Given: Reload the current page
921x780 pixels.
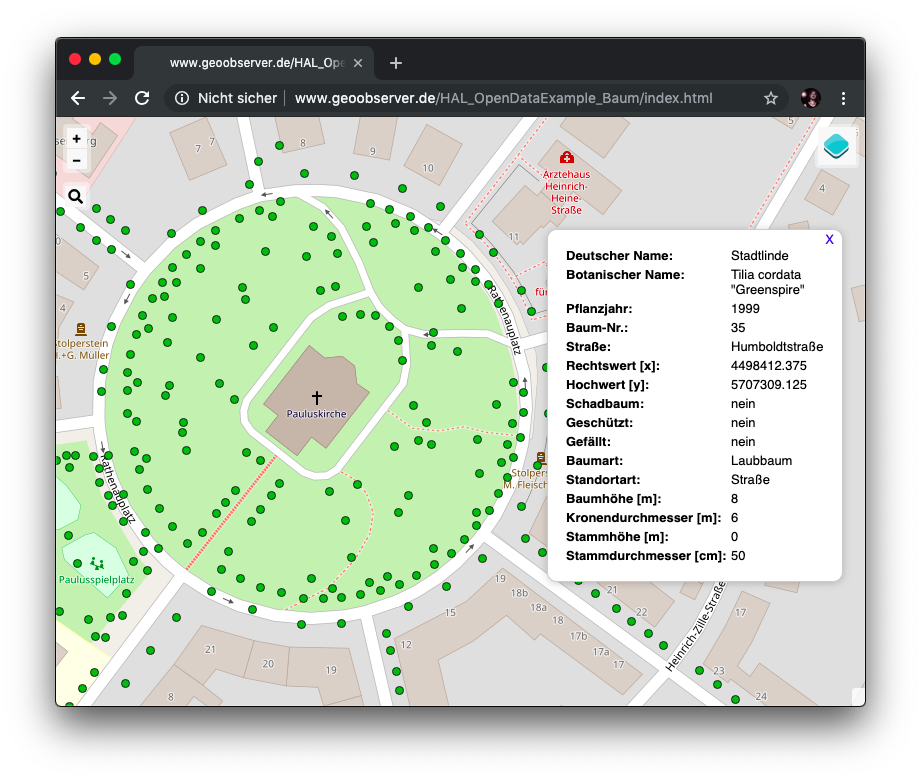Looking at the screenshot, I should pos(142,98).
